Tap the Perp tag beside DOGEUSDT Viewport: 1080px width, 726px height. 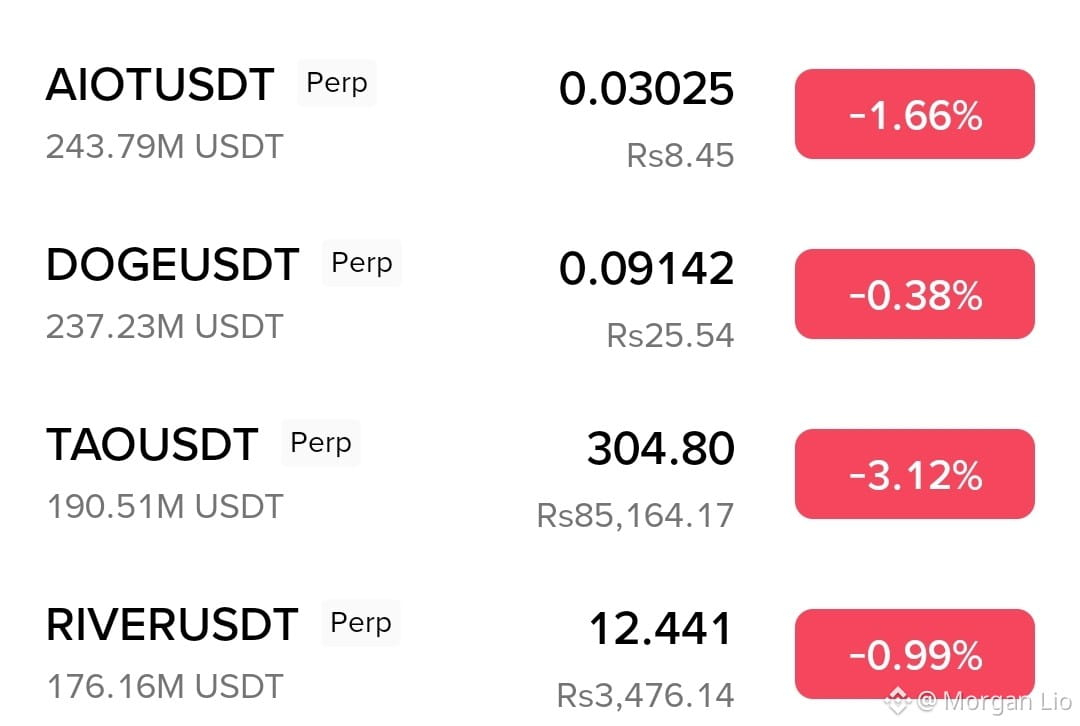pyautogui.click(x=362, y=263)
